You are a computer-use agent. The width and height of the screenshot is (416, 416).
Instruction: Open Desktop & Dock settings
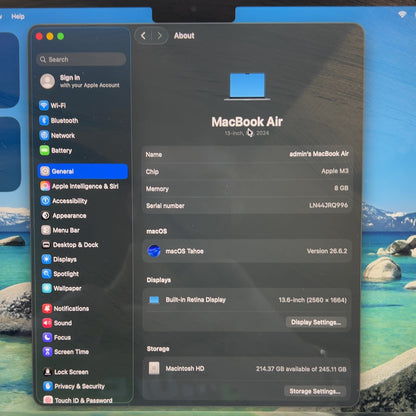click(x=70, y=245)
